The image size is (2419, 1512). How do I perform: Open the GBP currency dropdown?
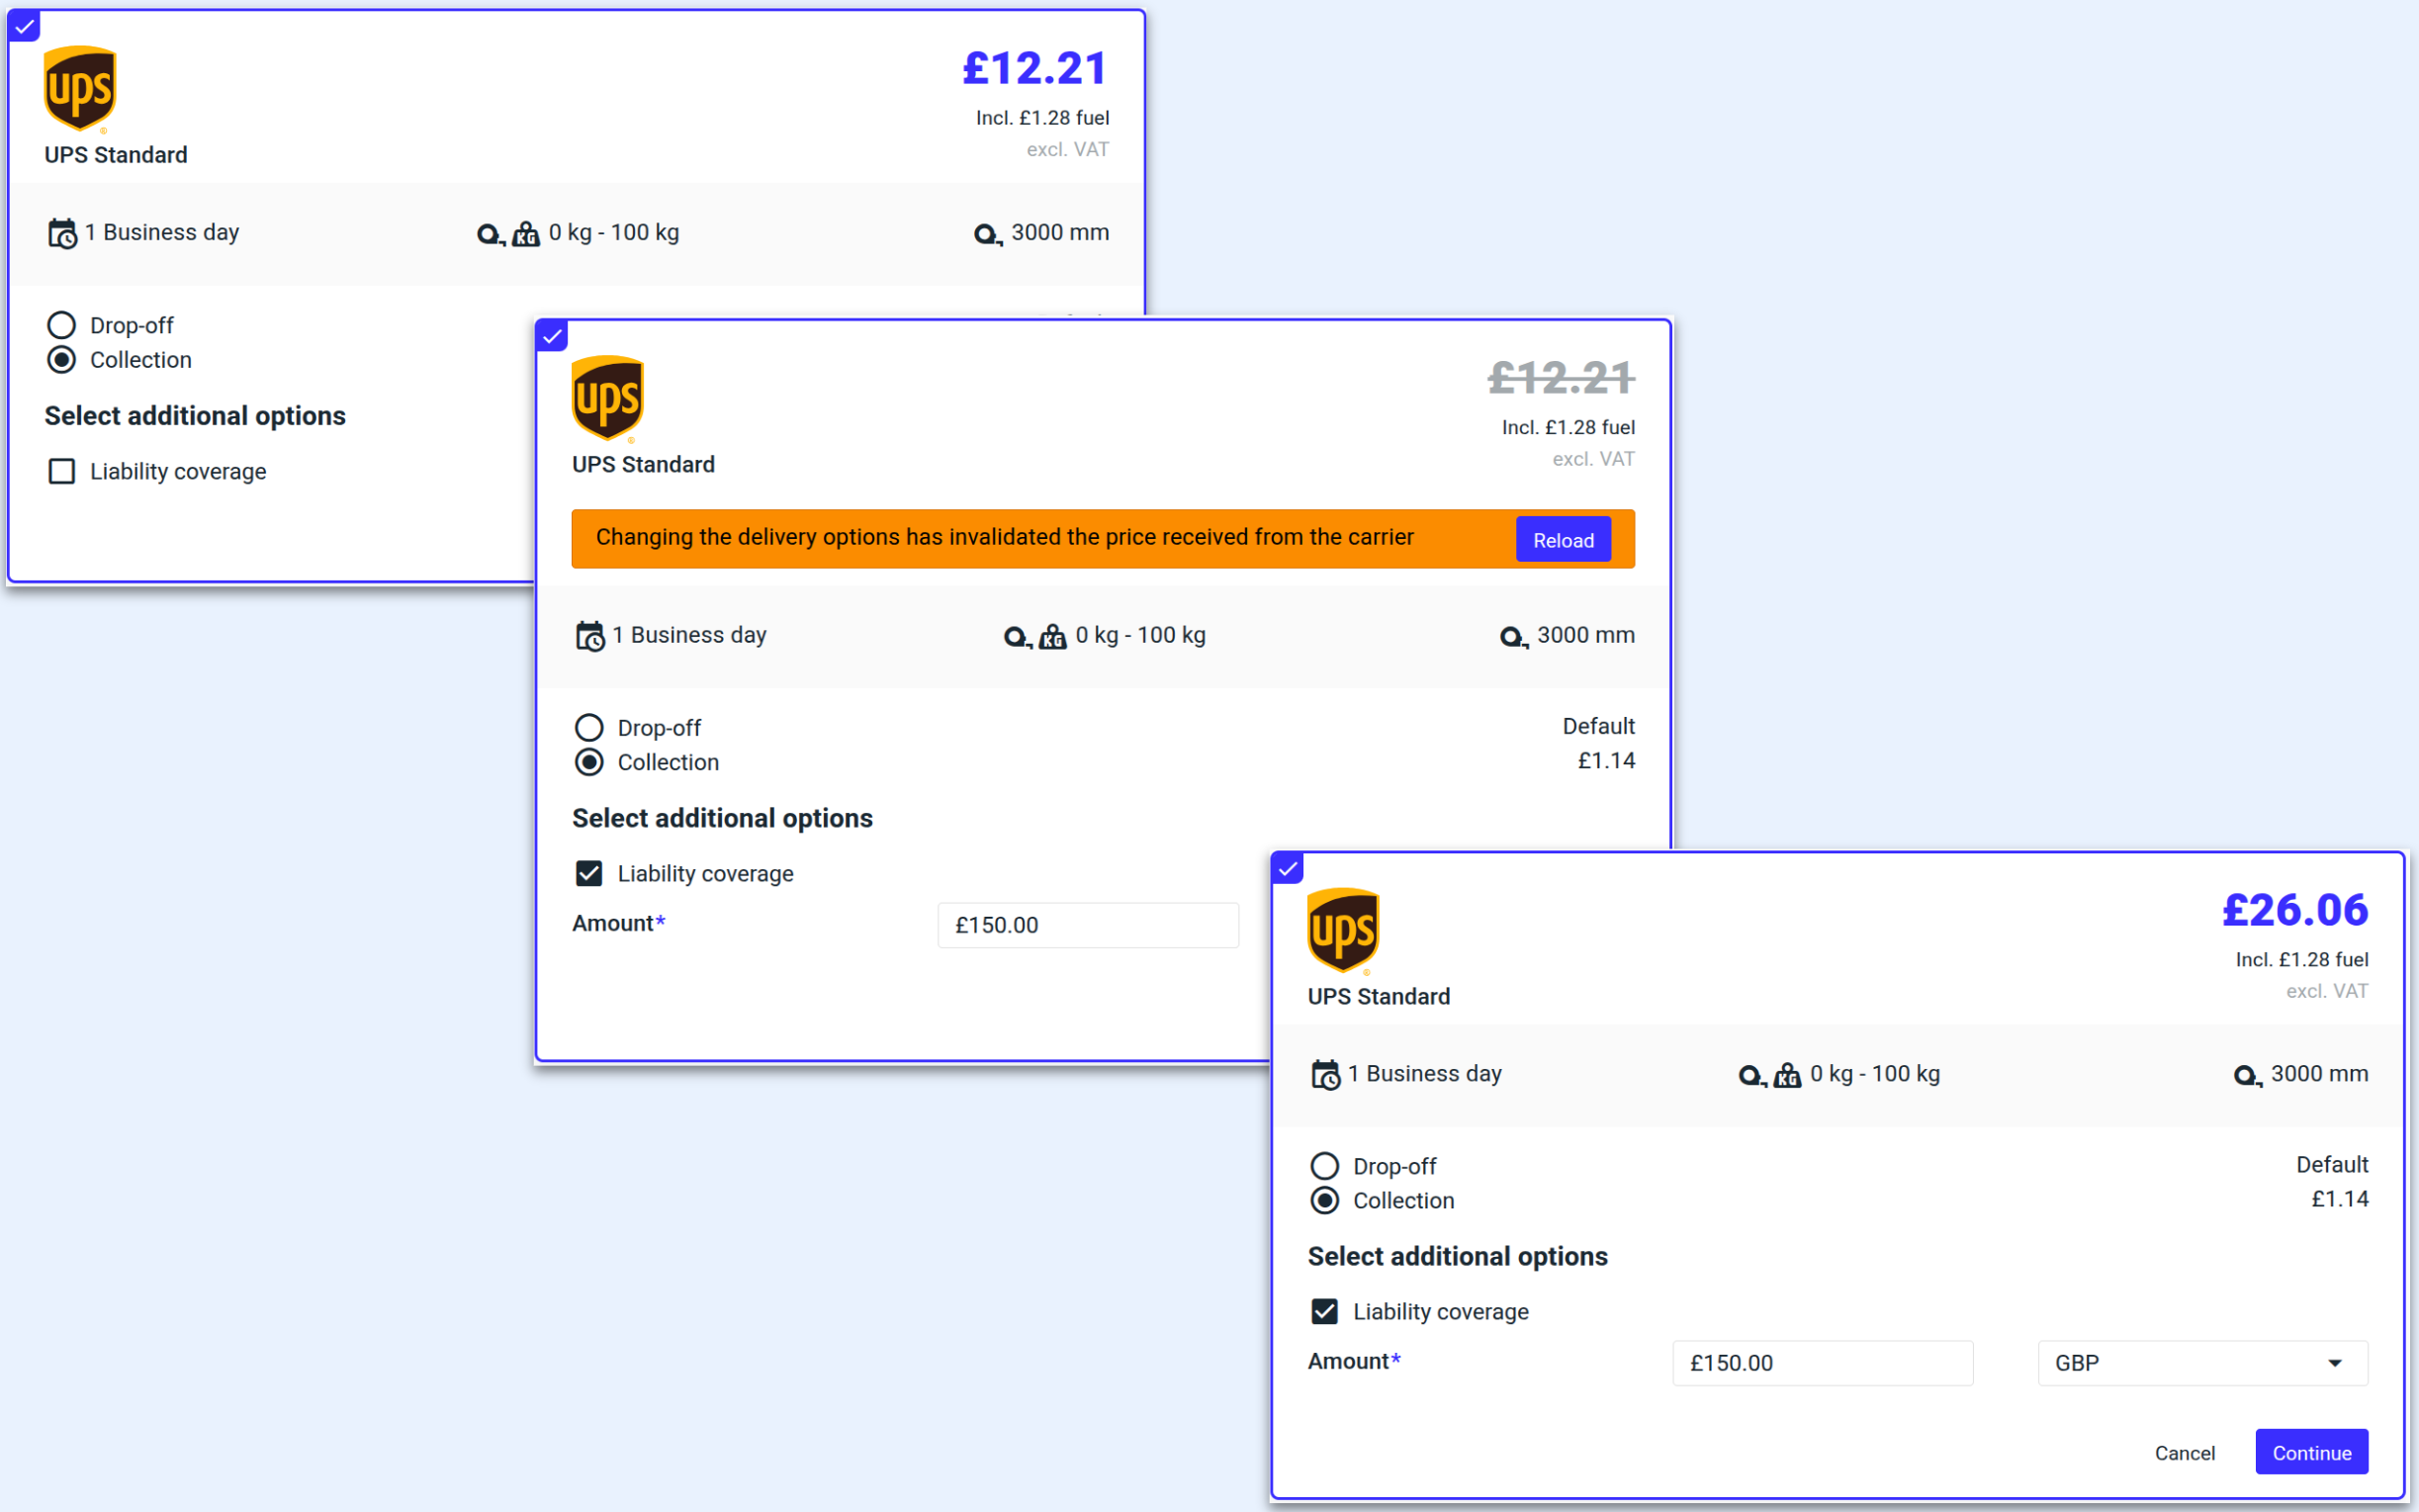tap(2202, 1363)
